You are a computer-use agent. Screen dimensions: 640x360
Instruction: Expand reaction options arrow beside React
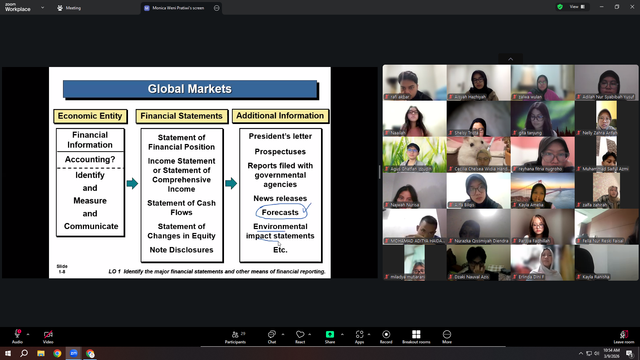310,335
